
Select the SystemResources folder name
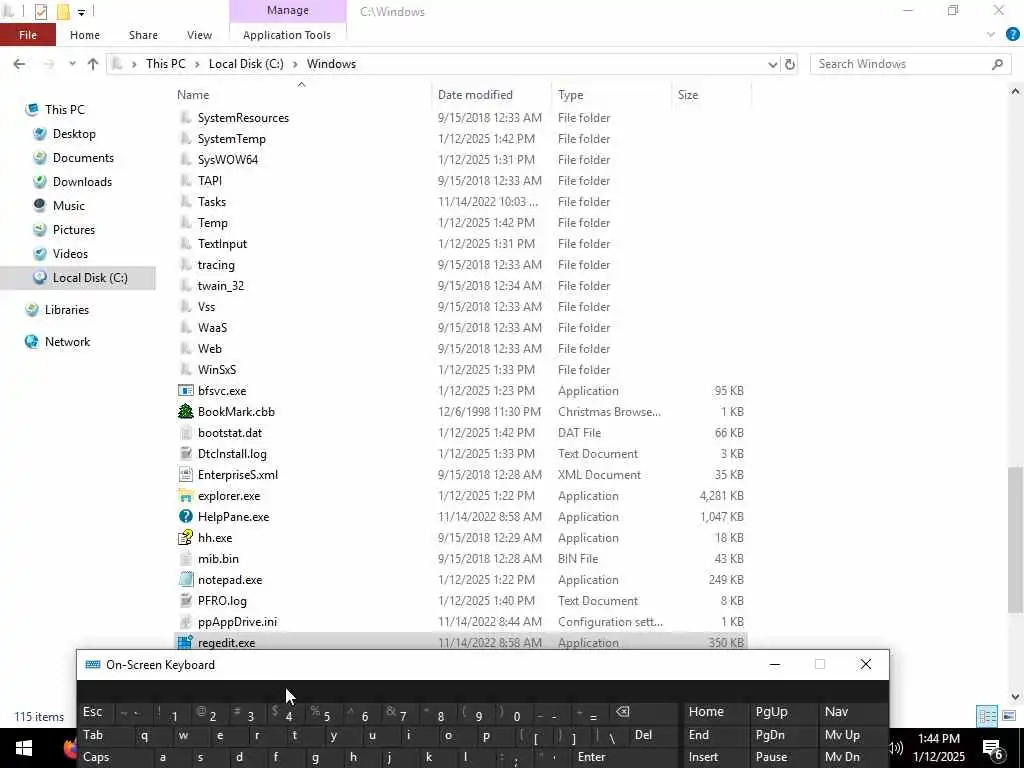point(243,118)
